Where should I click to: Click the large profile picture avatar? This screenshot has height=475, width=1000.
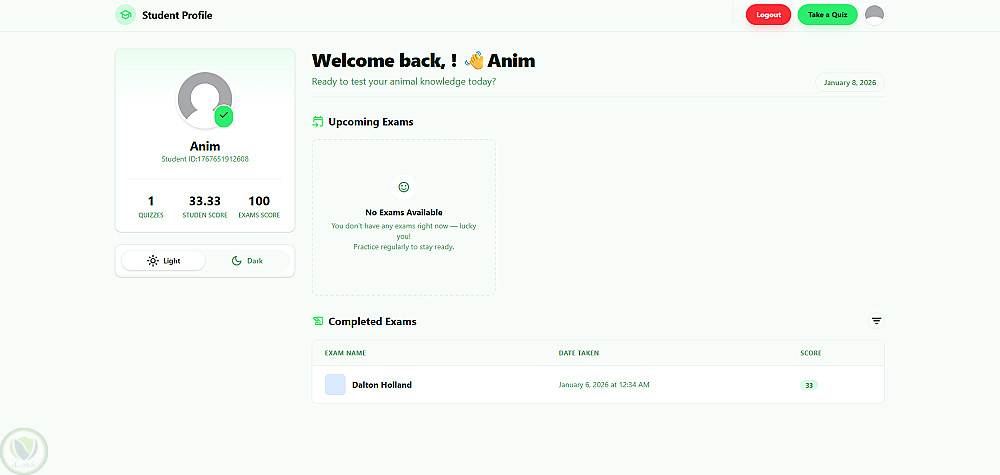click(x=205, y=100)
